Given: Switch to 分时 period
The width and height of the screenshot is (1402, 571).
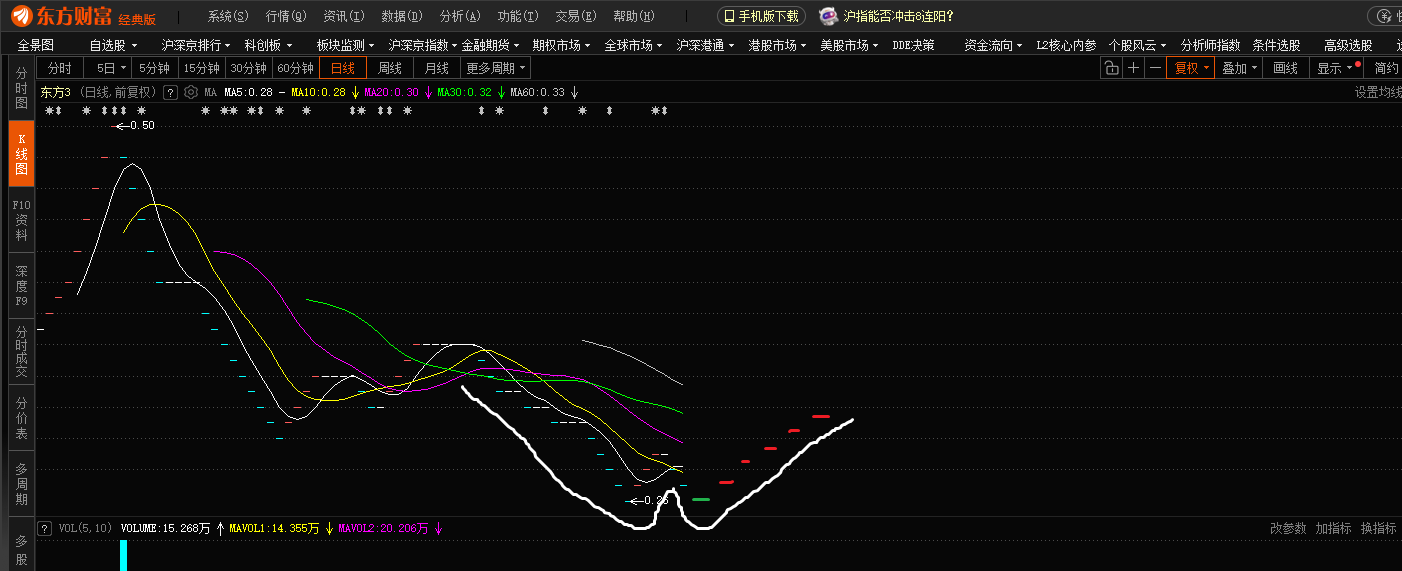Looking at the screenshot, I should coord(60,68).
